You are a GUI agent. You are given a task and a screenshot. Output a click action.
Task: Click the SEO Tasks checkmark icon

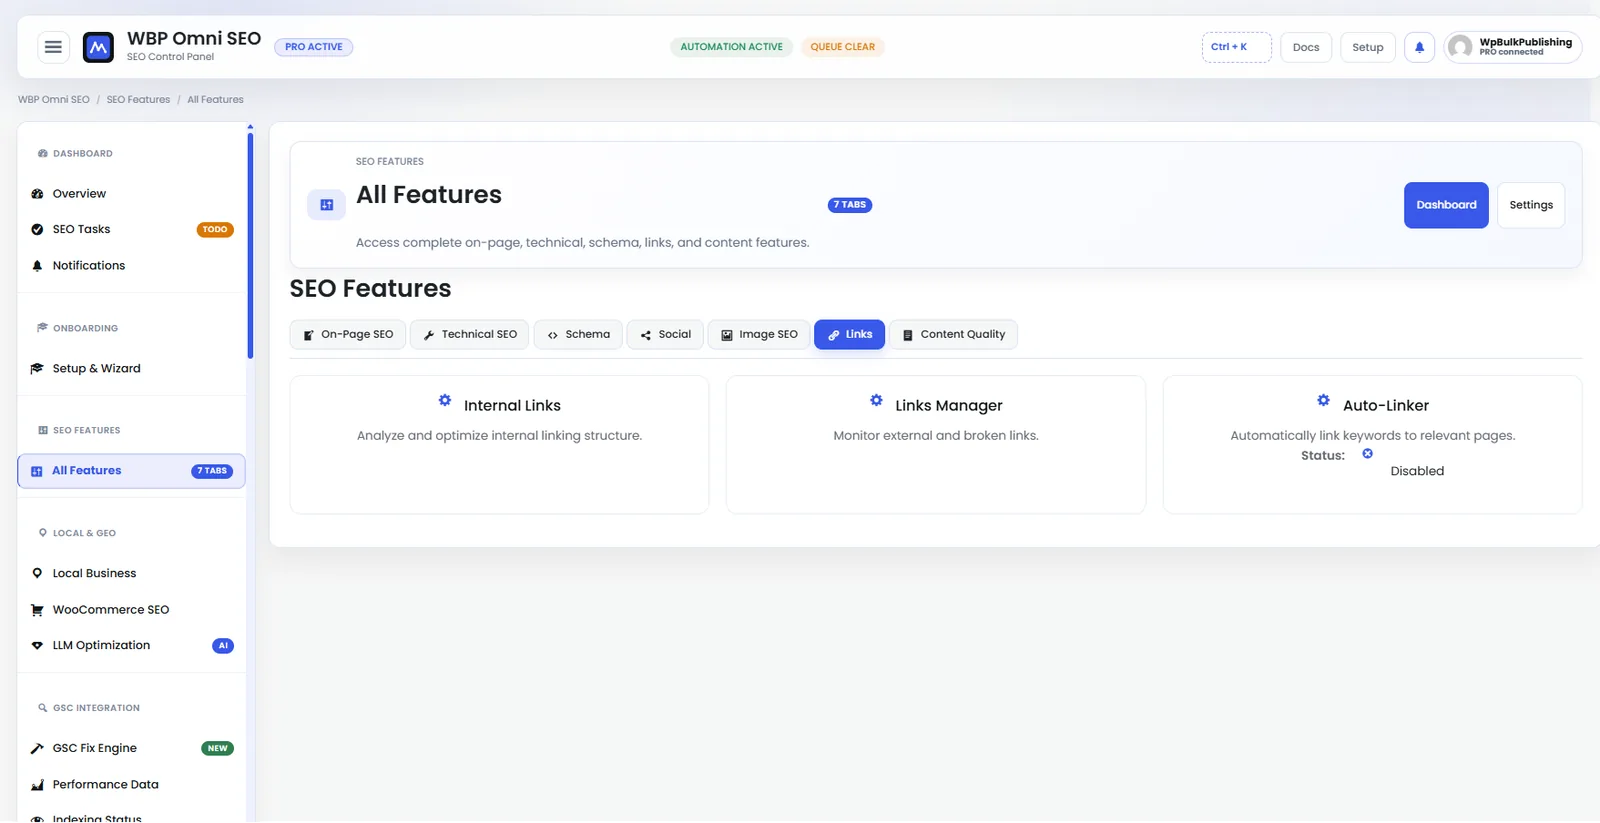37,230
